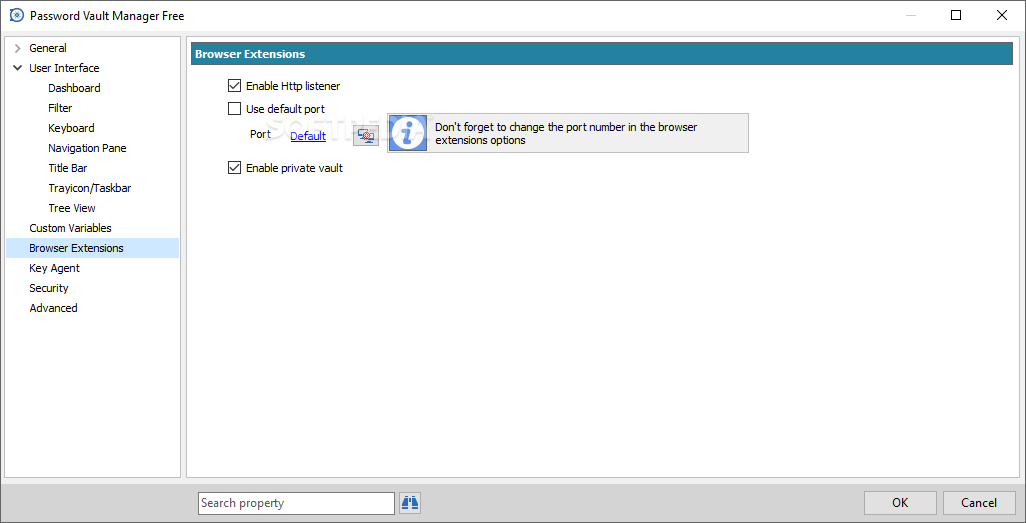Uncheck Enable Http listener
This screenshot has width=1026, height=523.
point(234,85)
